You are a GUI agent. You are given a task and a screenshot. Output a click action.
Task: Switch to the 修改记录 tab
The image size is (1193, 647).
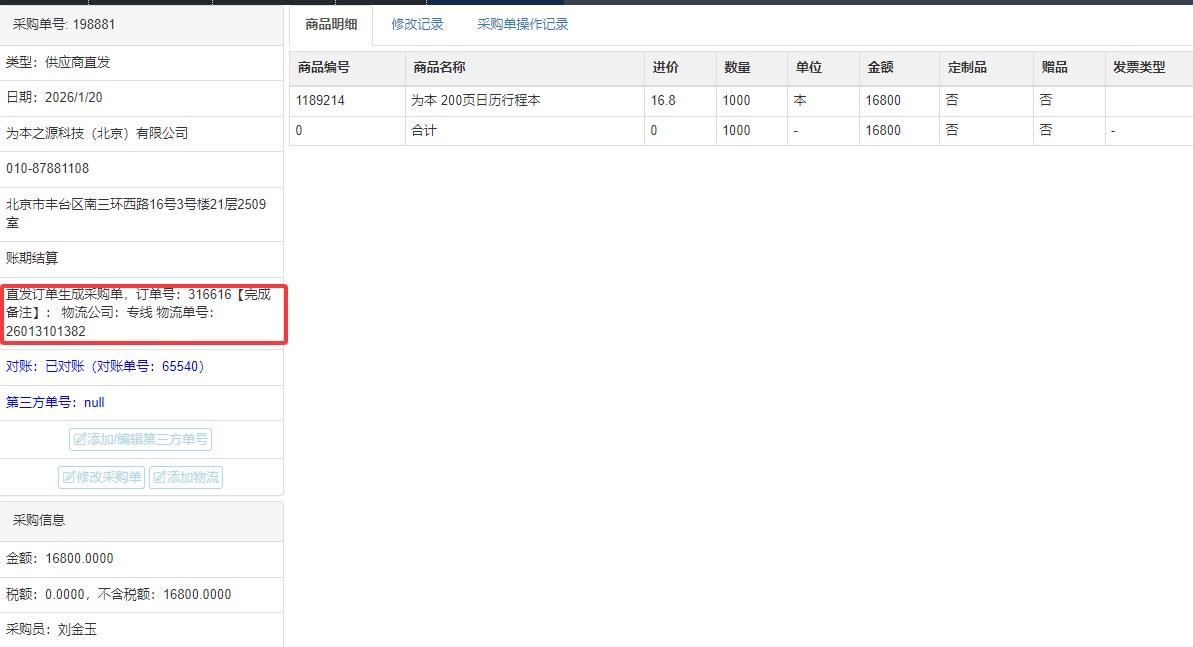pyautogui.click(x=417, y=24)
